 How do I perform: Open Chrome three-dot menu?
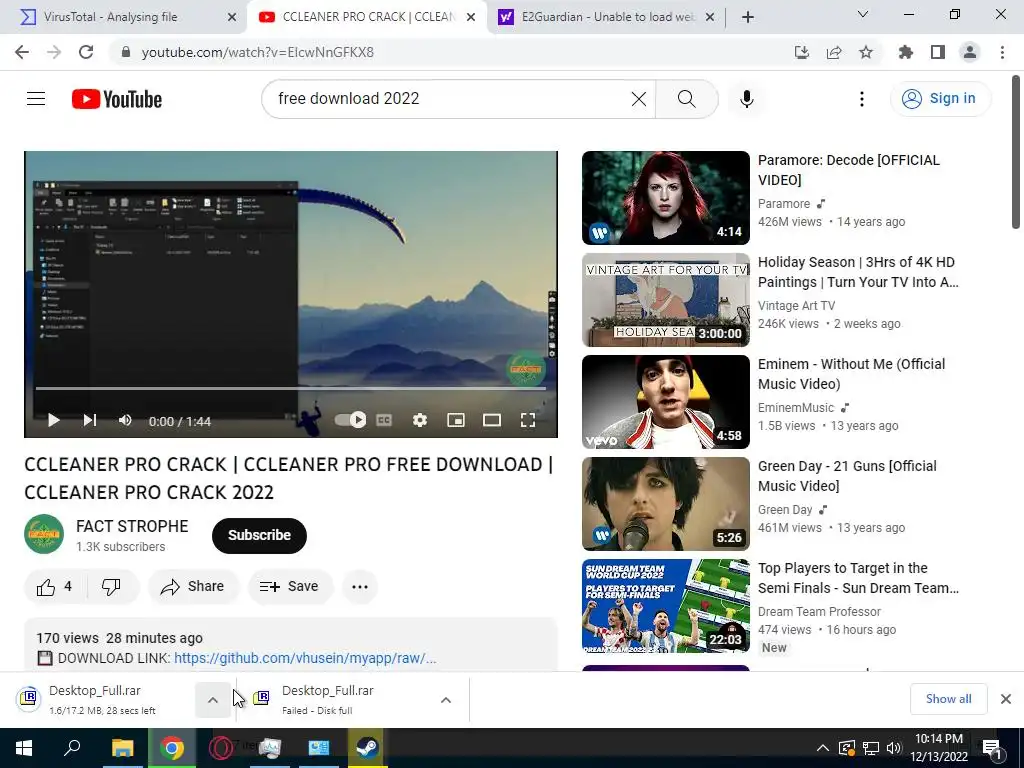coord(1002,52)
